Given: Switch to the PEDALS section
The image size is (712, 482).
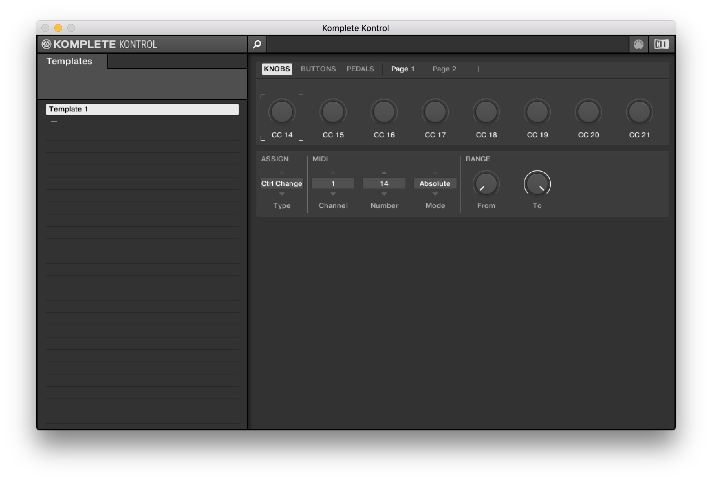Looking at the screenshot, I should click(360, 69).
